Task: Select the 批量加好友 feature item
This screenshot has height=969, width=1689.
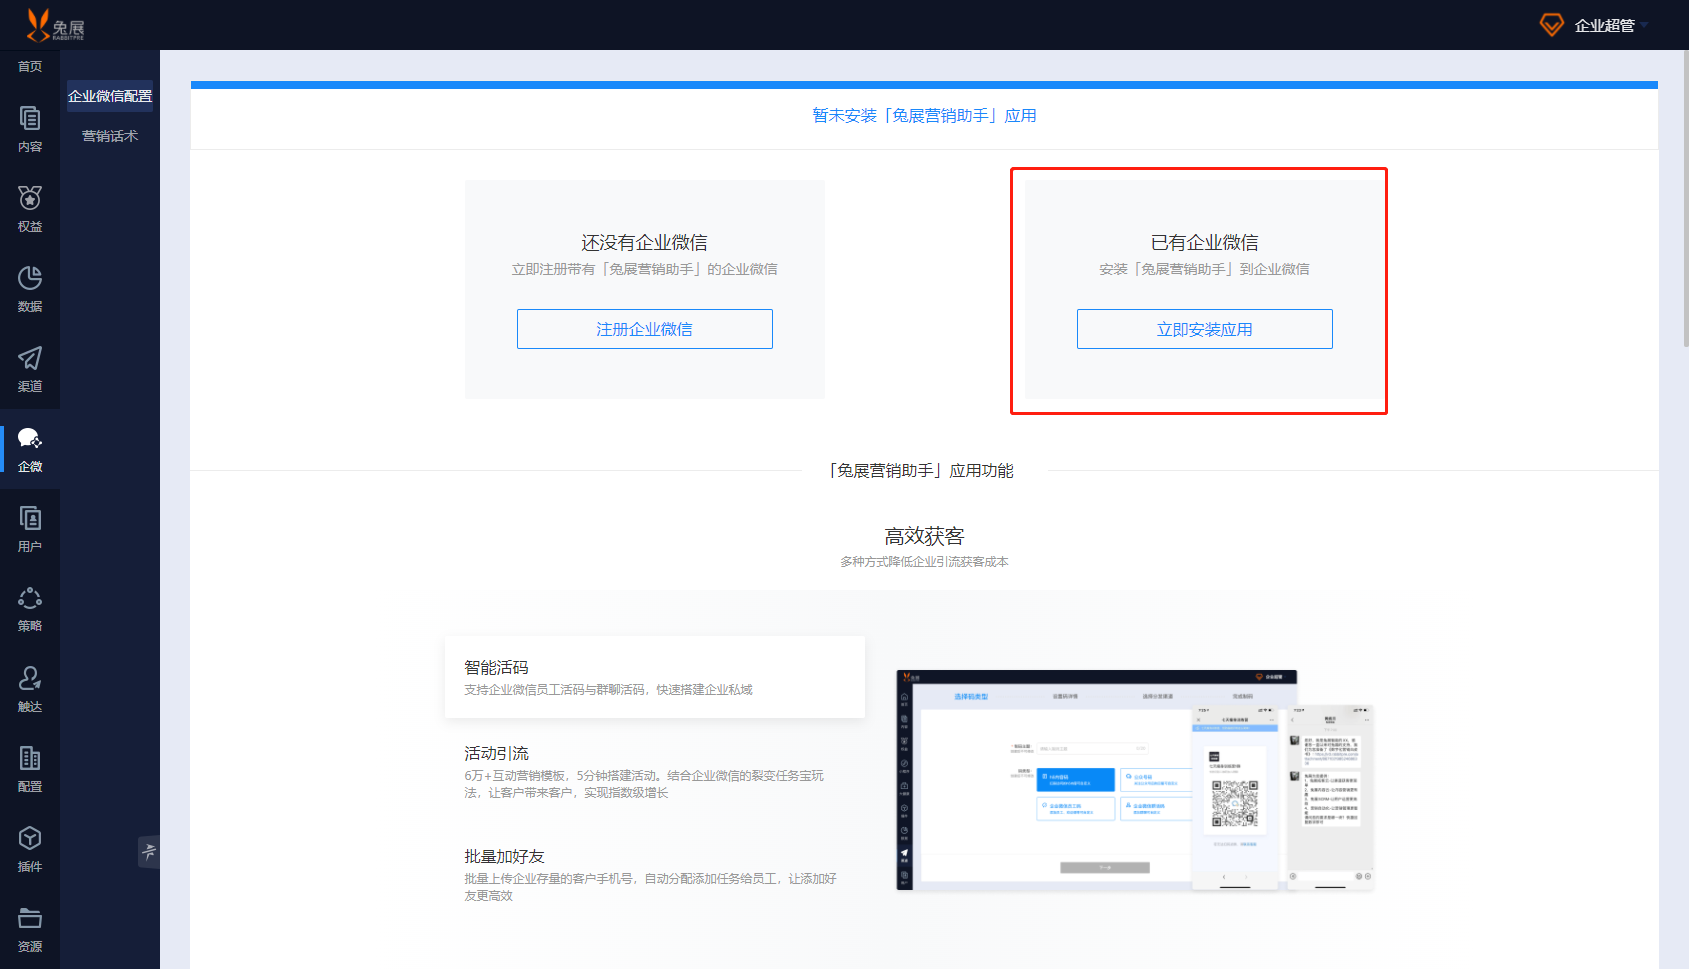Action: 655,875
